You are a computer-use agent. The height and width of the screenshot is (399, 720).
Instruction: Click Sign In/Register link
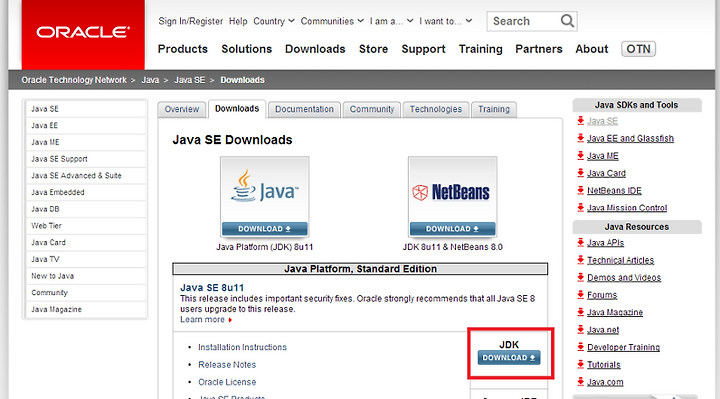click(191, 21)
